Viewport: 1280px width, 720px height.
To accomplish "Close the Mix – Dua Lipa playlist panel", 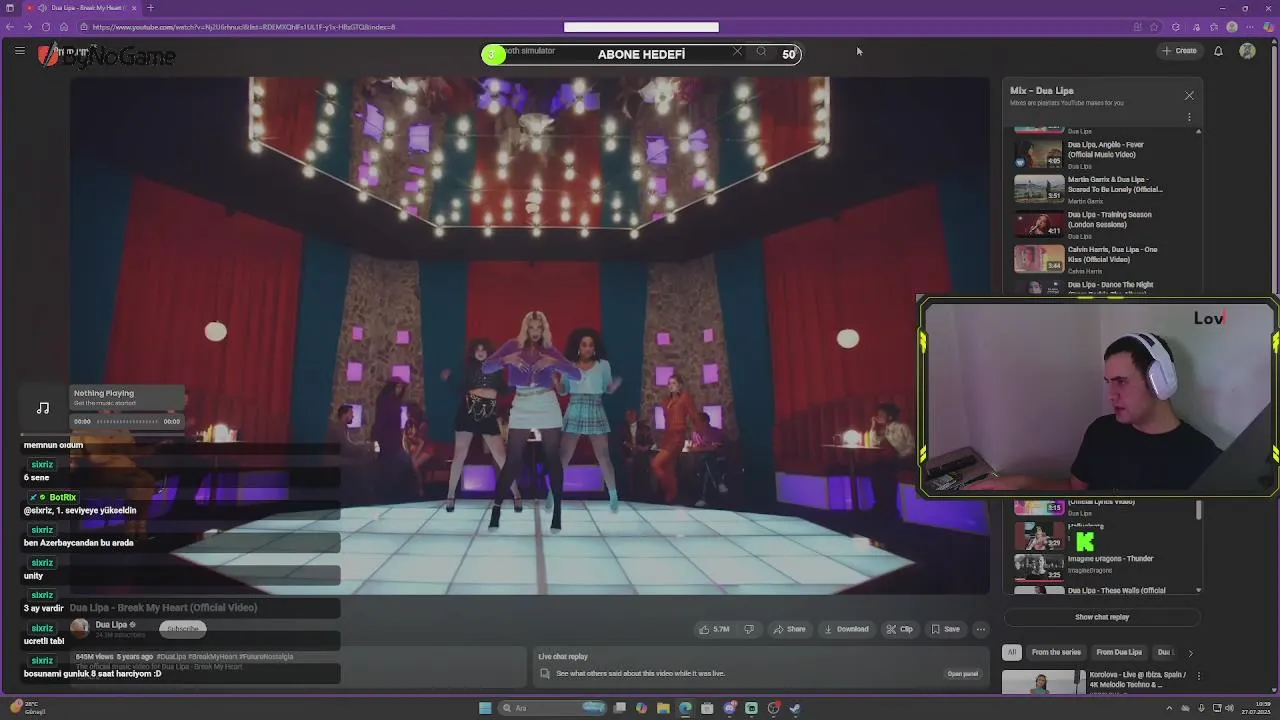I will click(1189, 95).
